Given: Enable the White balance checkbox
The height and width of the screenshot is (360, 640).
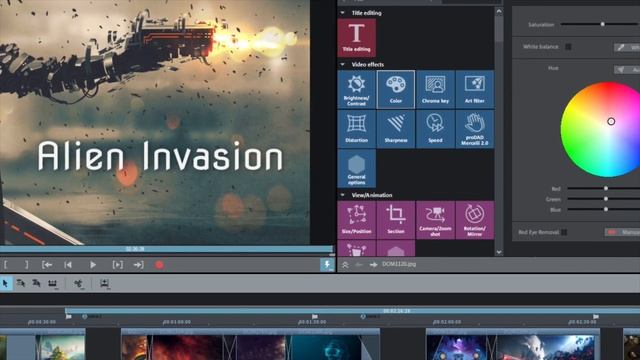Looking at the screenshot, I should coord(568,47).
